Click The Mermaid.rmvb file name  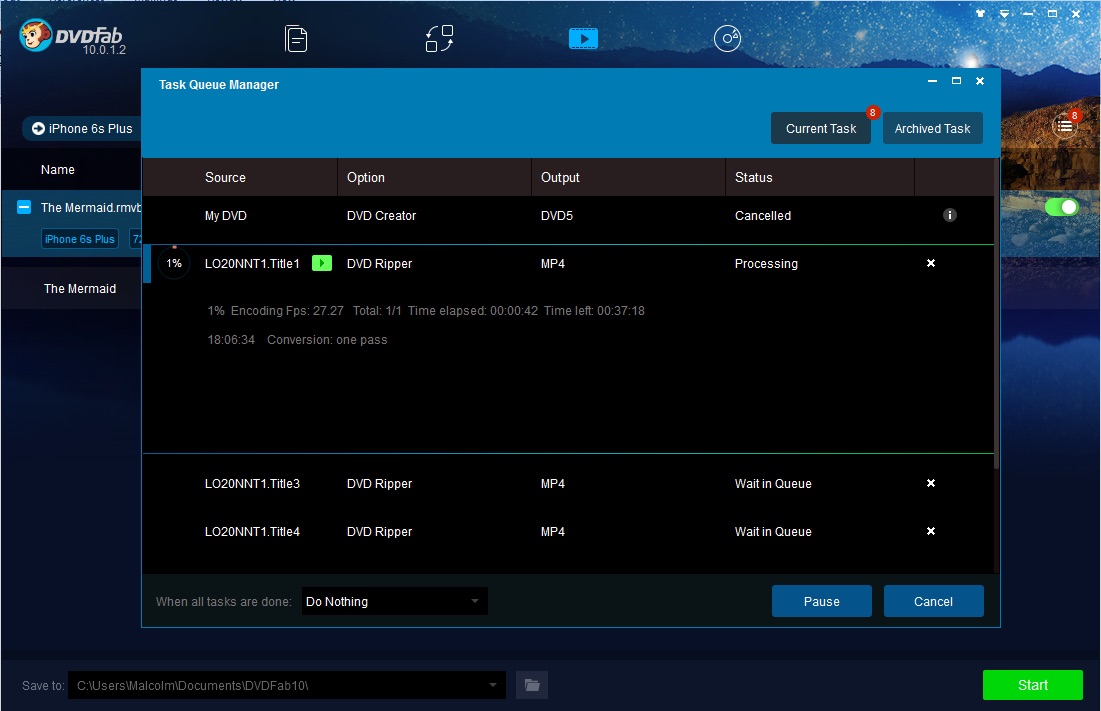91,208
